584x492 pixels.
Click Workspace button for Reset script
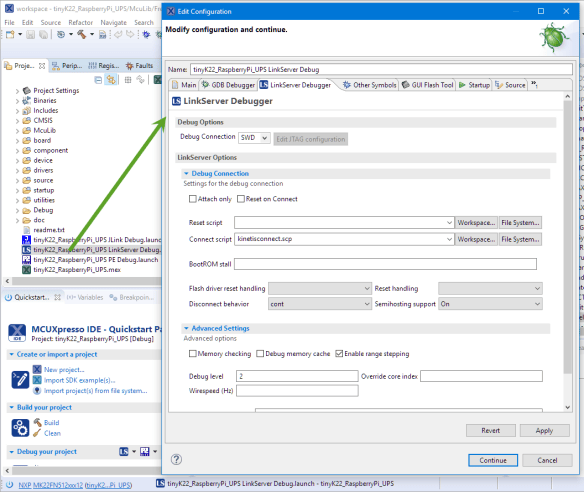[x=476, y=223]
